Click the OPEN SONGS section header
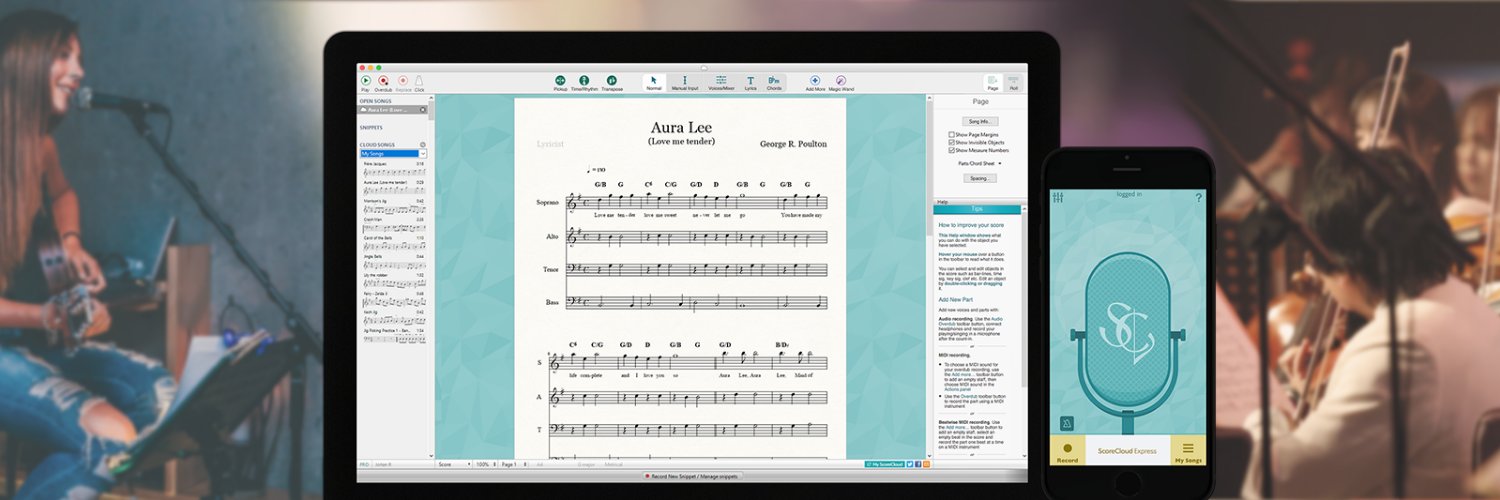Viewport: 1500px width, 500px height. pos(376,101)
